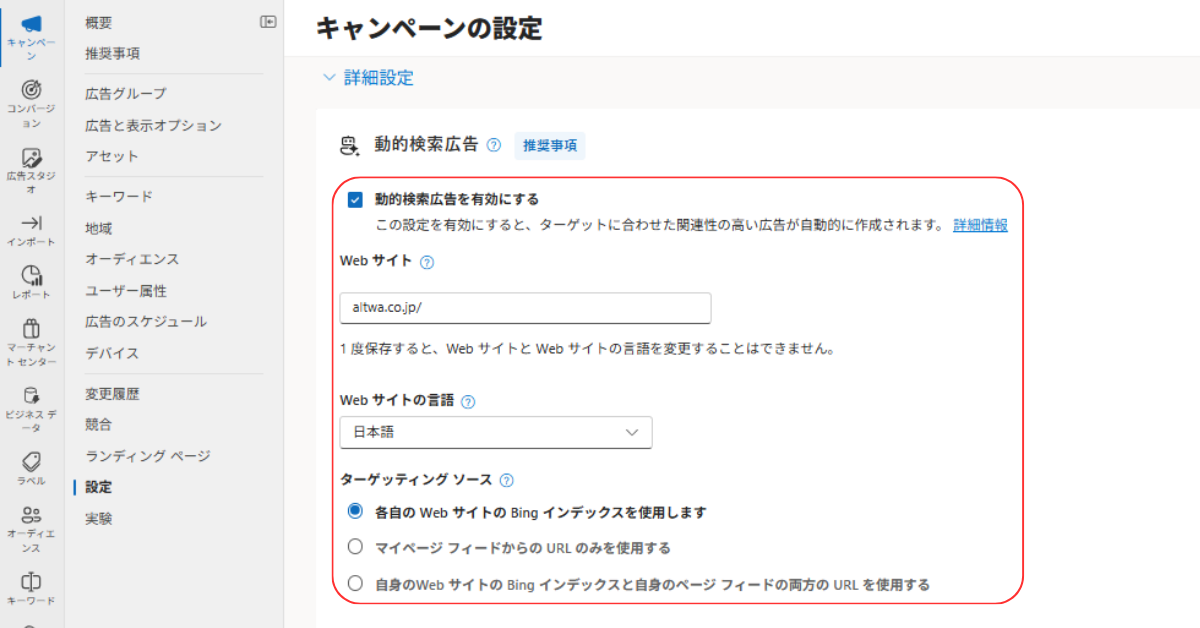
Task: Click the 詳細情報 link
Action: click(980, 225)
